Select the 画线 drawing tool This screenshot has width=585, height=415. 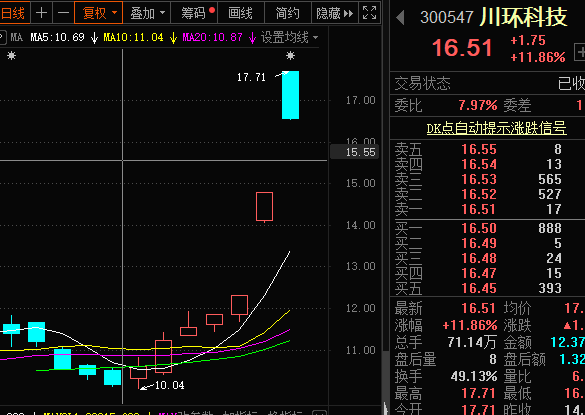(241, 13)
